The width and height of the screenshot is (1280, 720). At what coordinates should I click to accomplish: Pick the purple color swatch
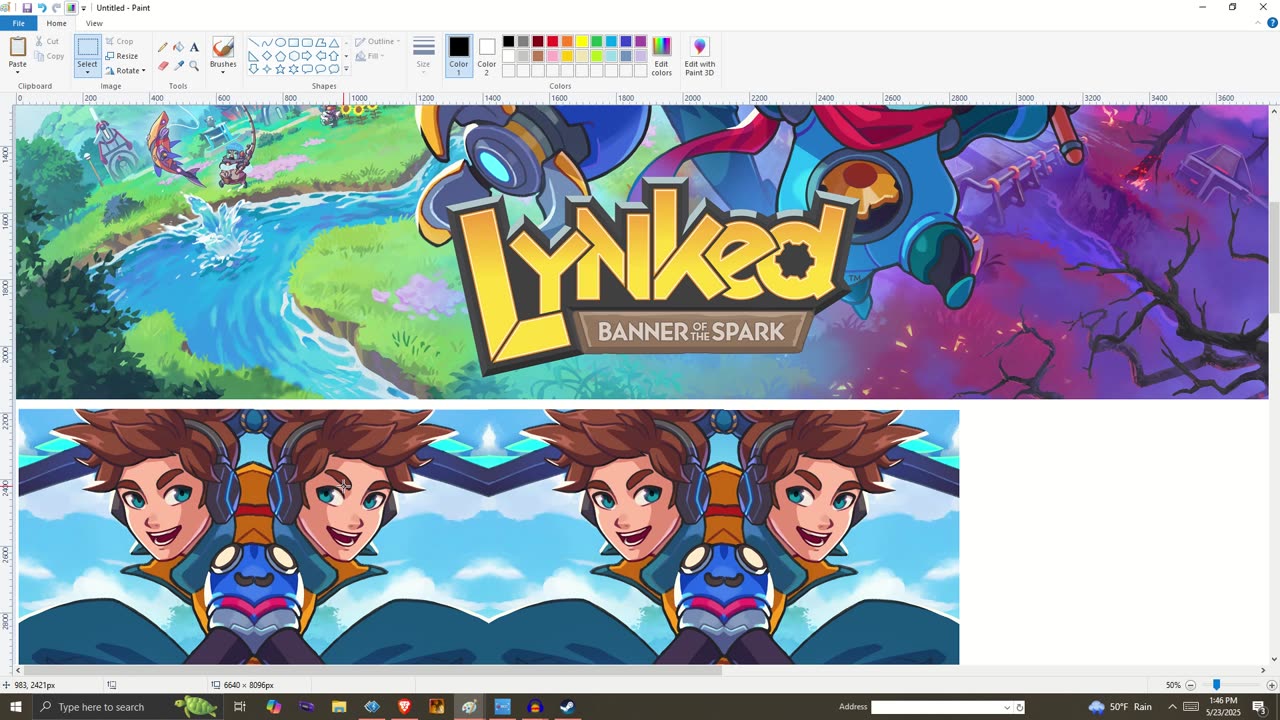click(x=641, y=42)
